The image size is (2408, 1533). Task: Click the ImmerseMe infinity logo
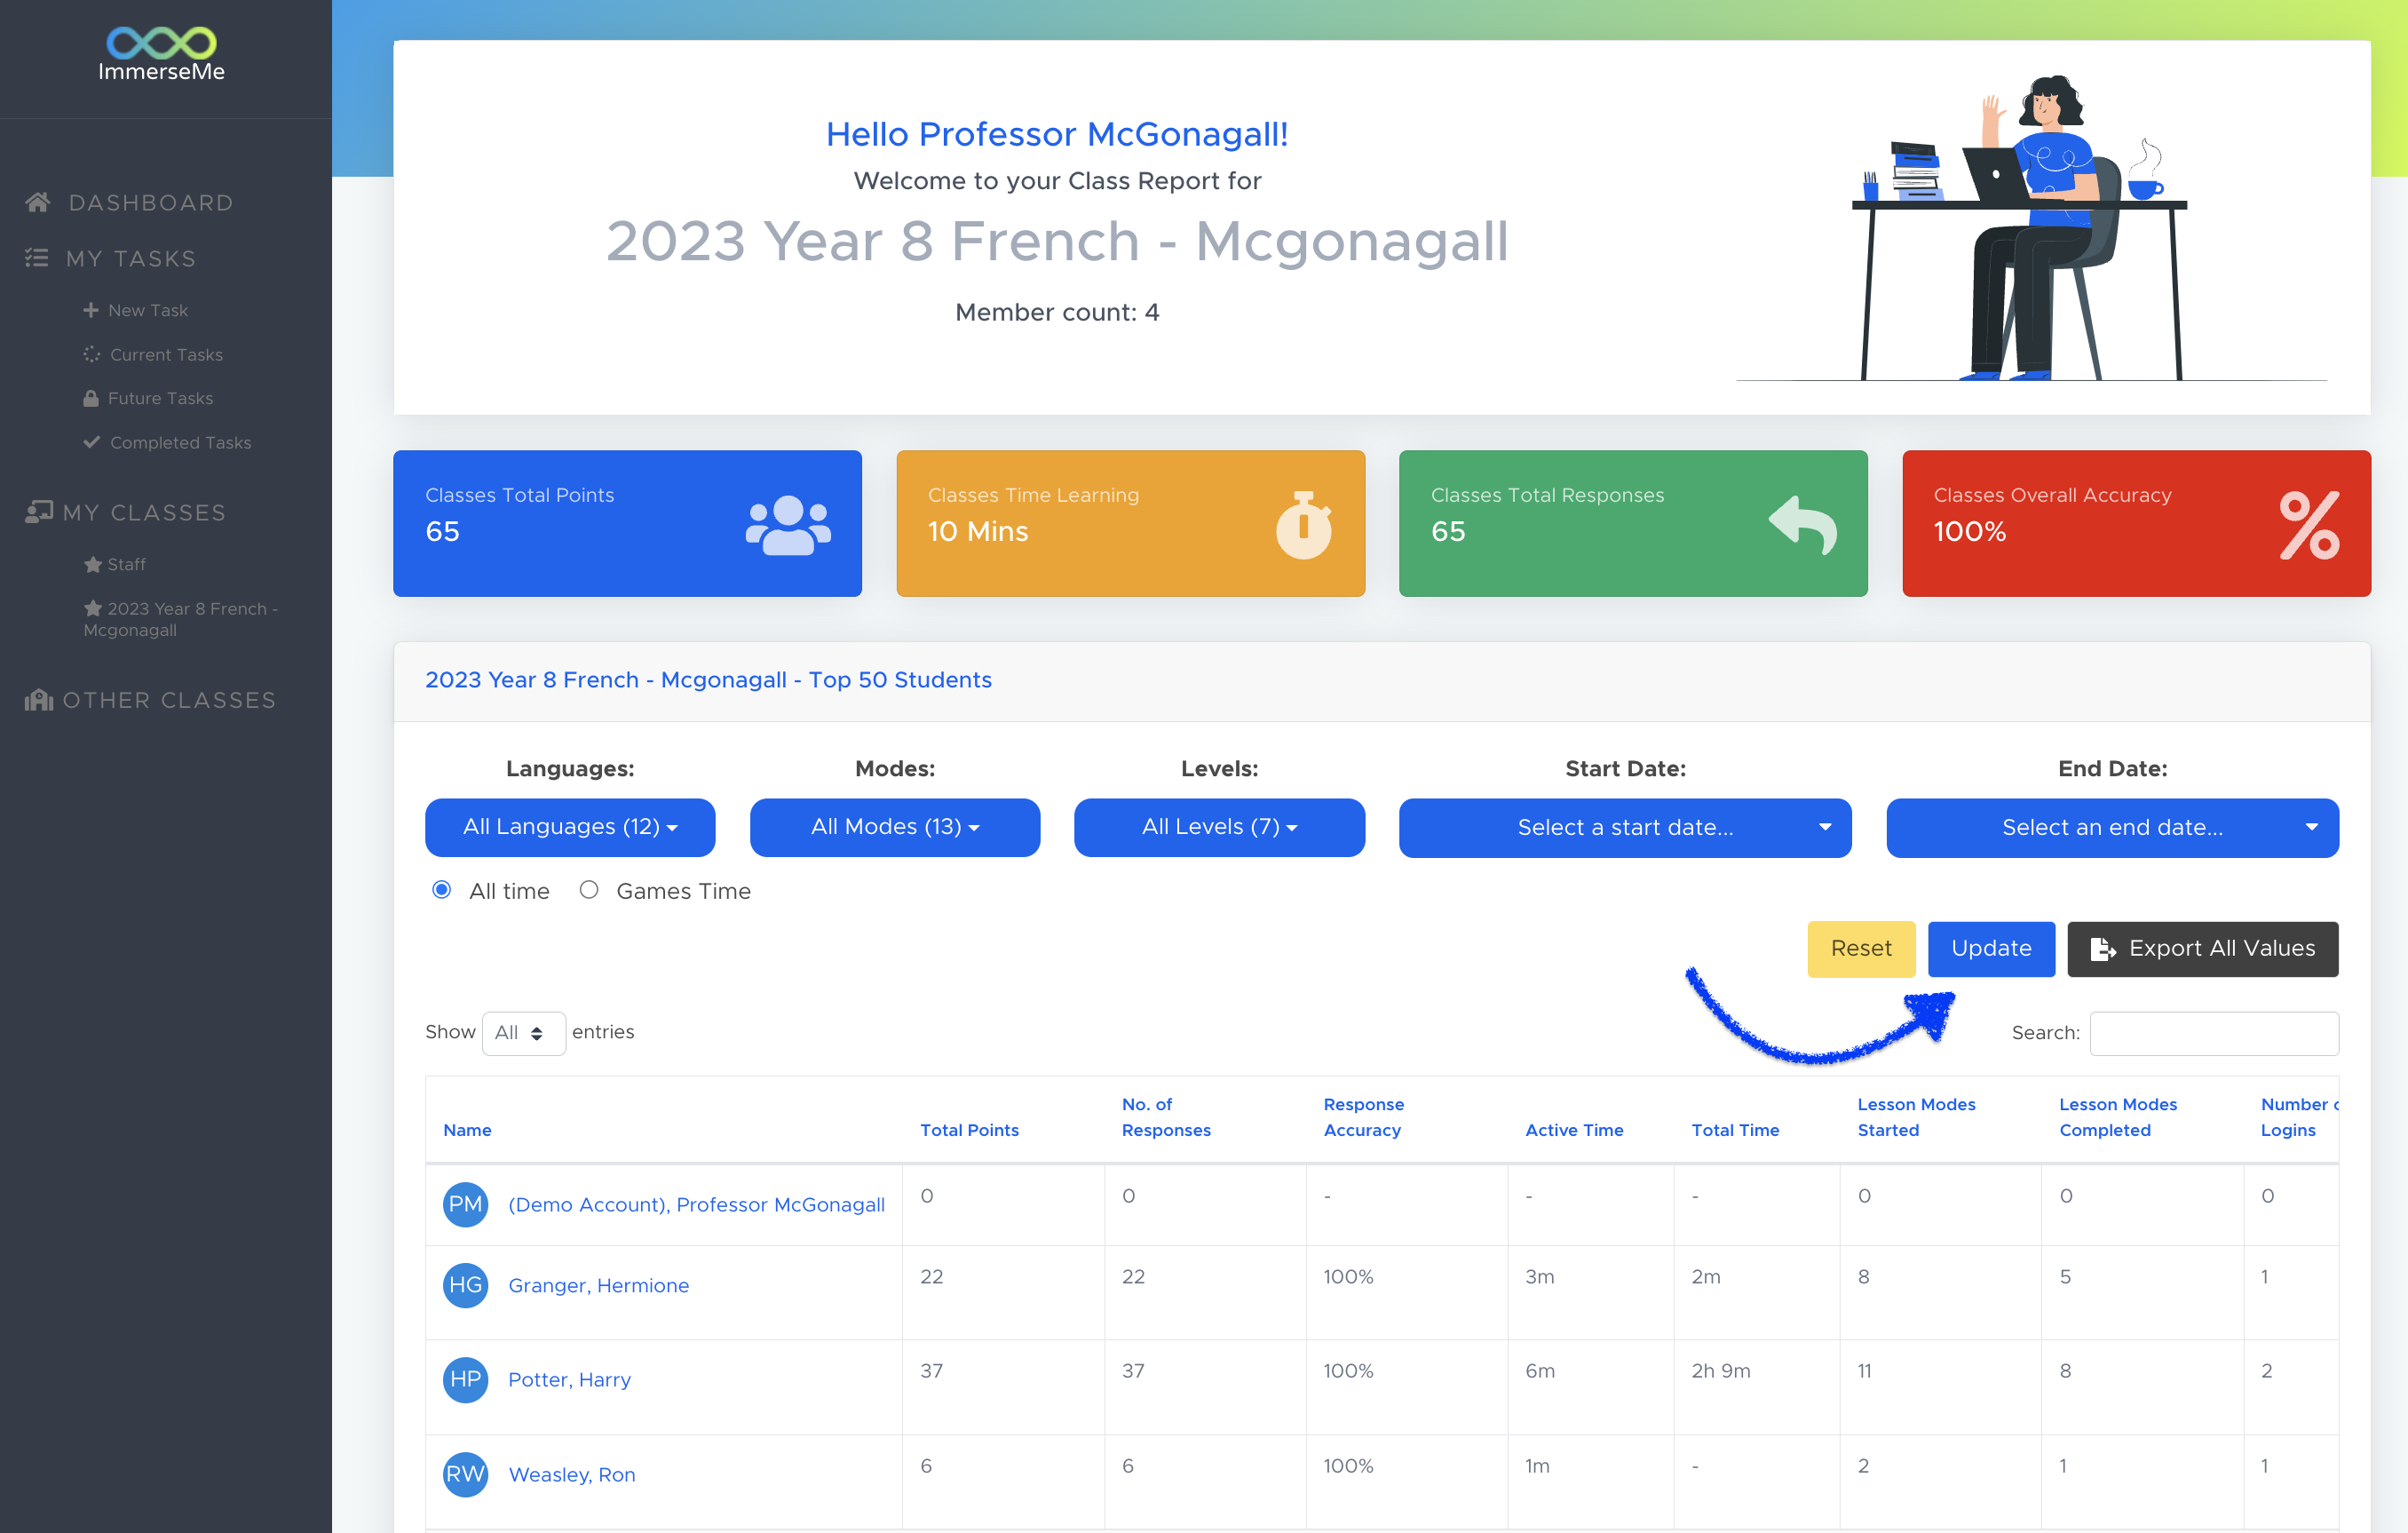161,43
